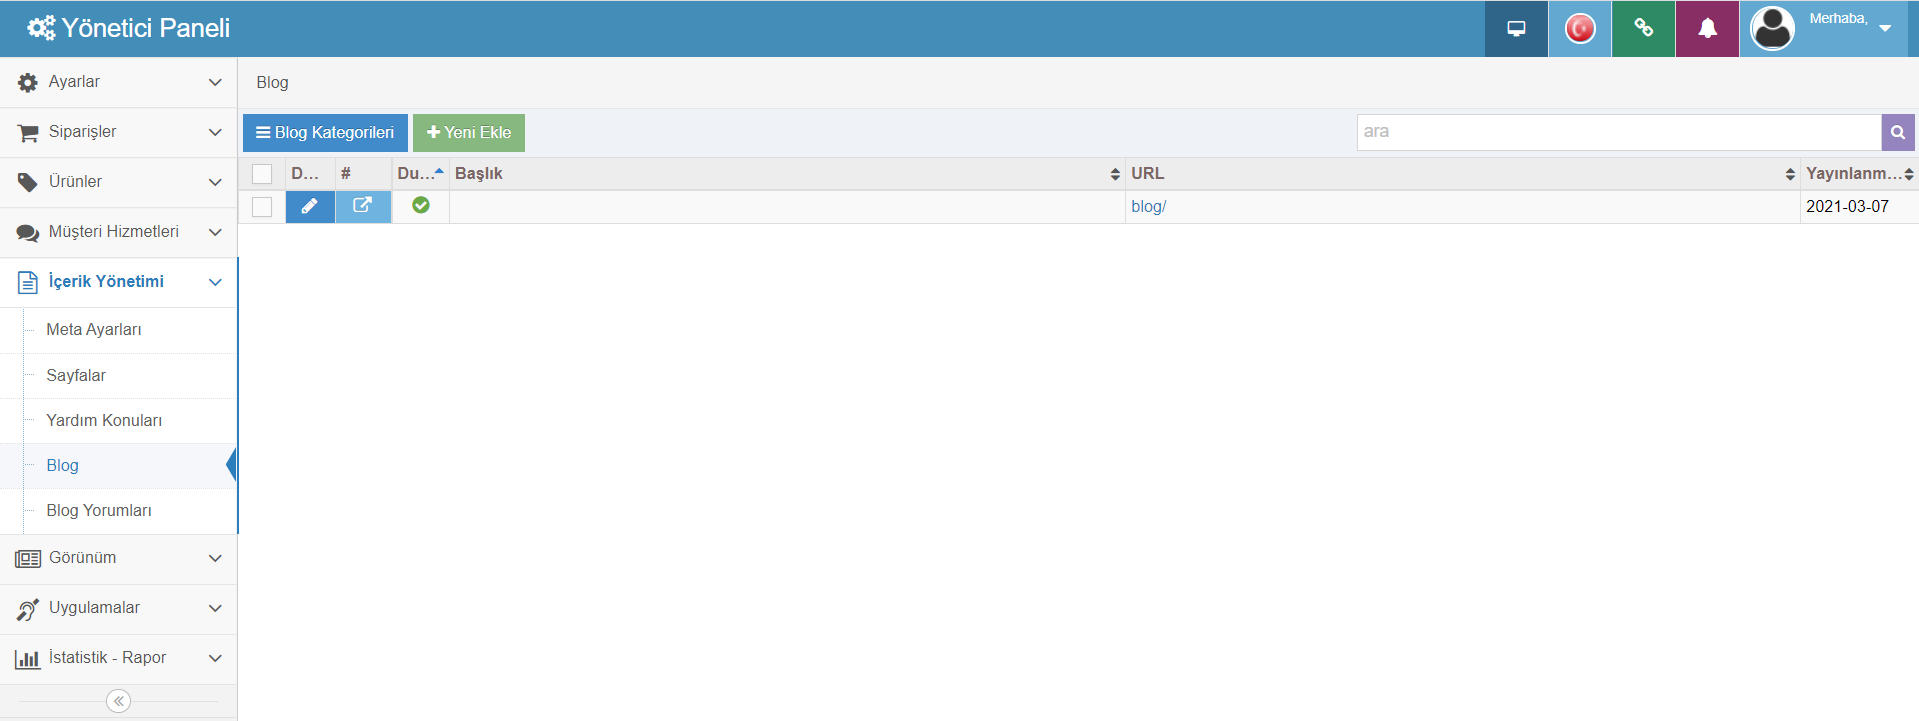Open blog post via external link icon
The height and width of the screenshot is (721, 1919).
tap(363, 206)
